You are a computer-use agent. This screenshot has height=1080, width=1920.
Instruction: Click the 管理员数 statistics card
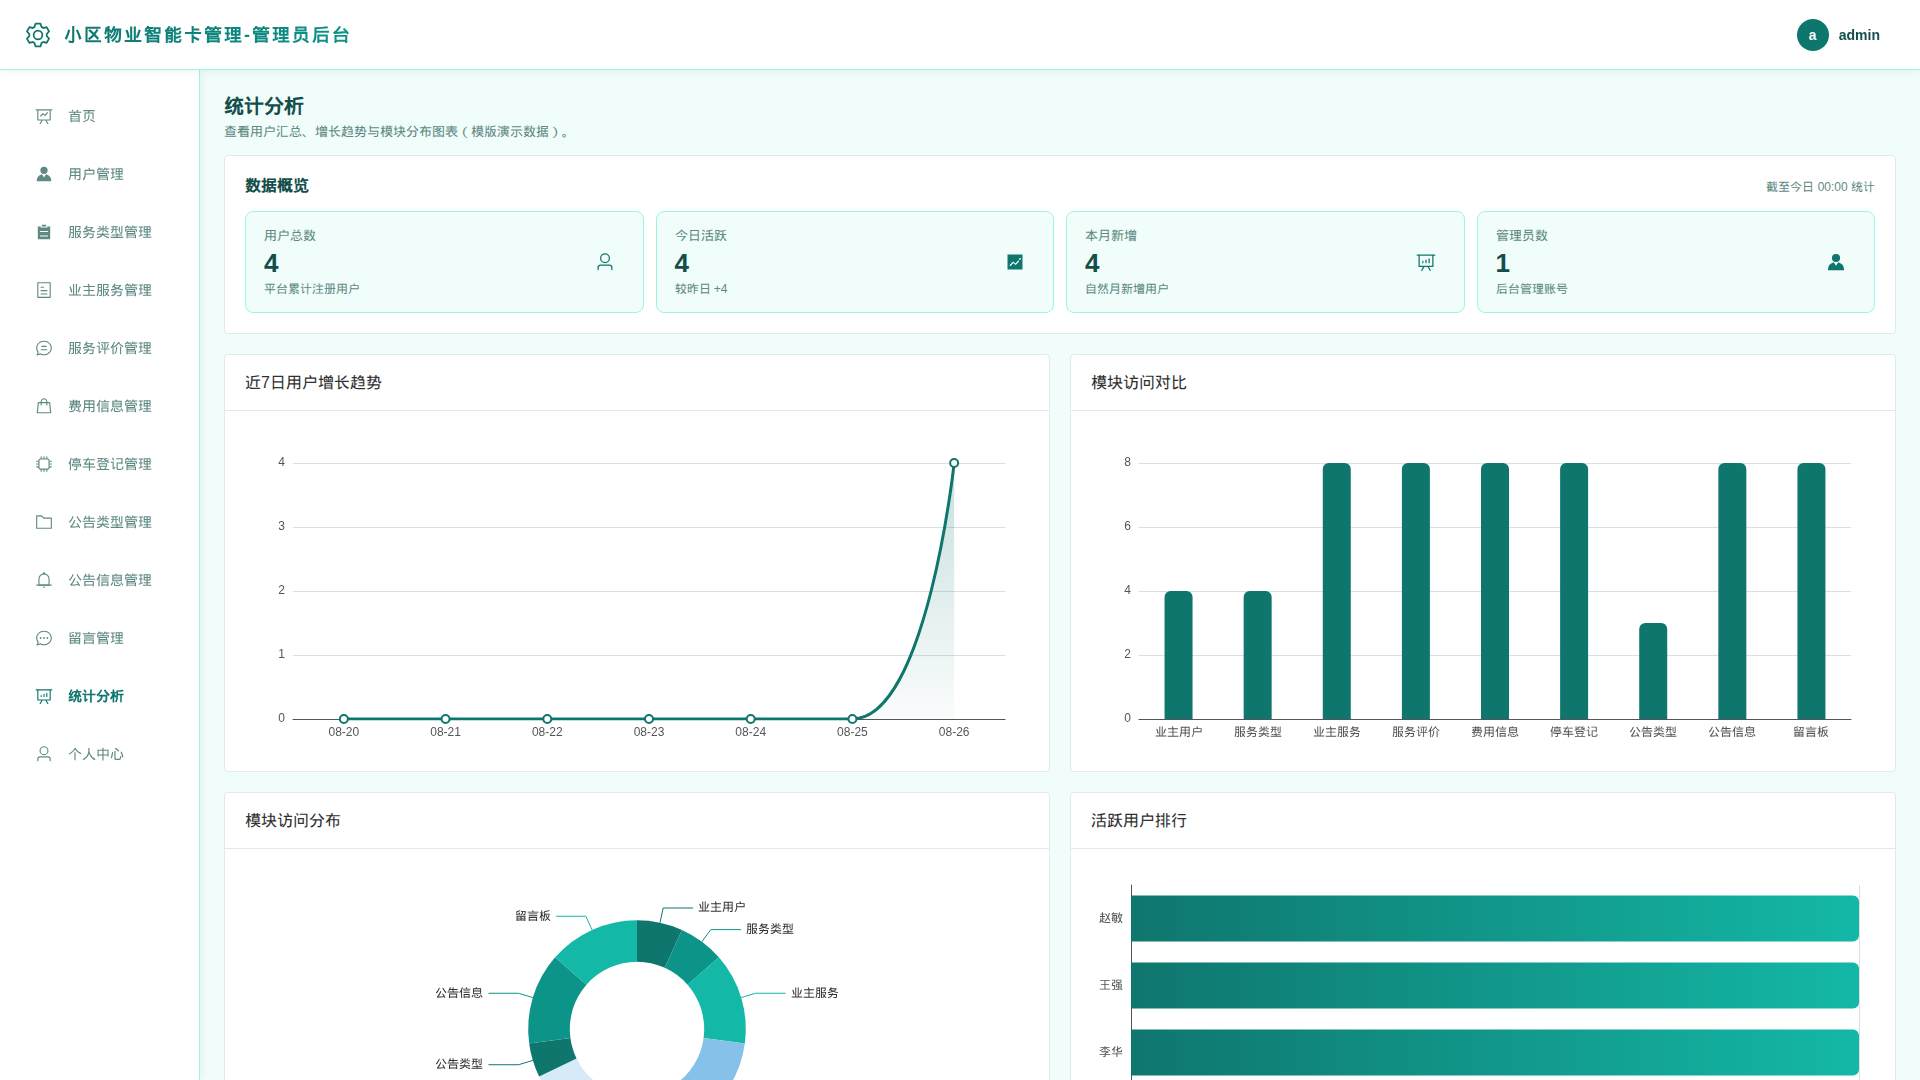point(1676,262)
